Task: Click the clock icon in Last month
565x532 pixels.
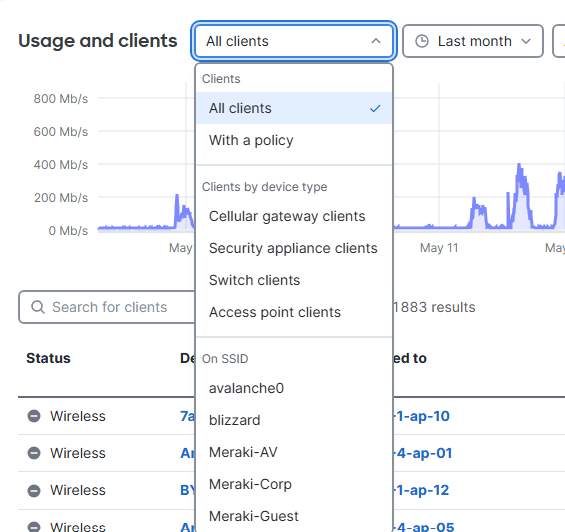Action: click(422, 41)
